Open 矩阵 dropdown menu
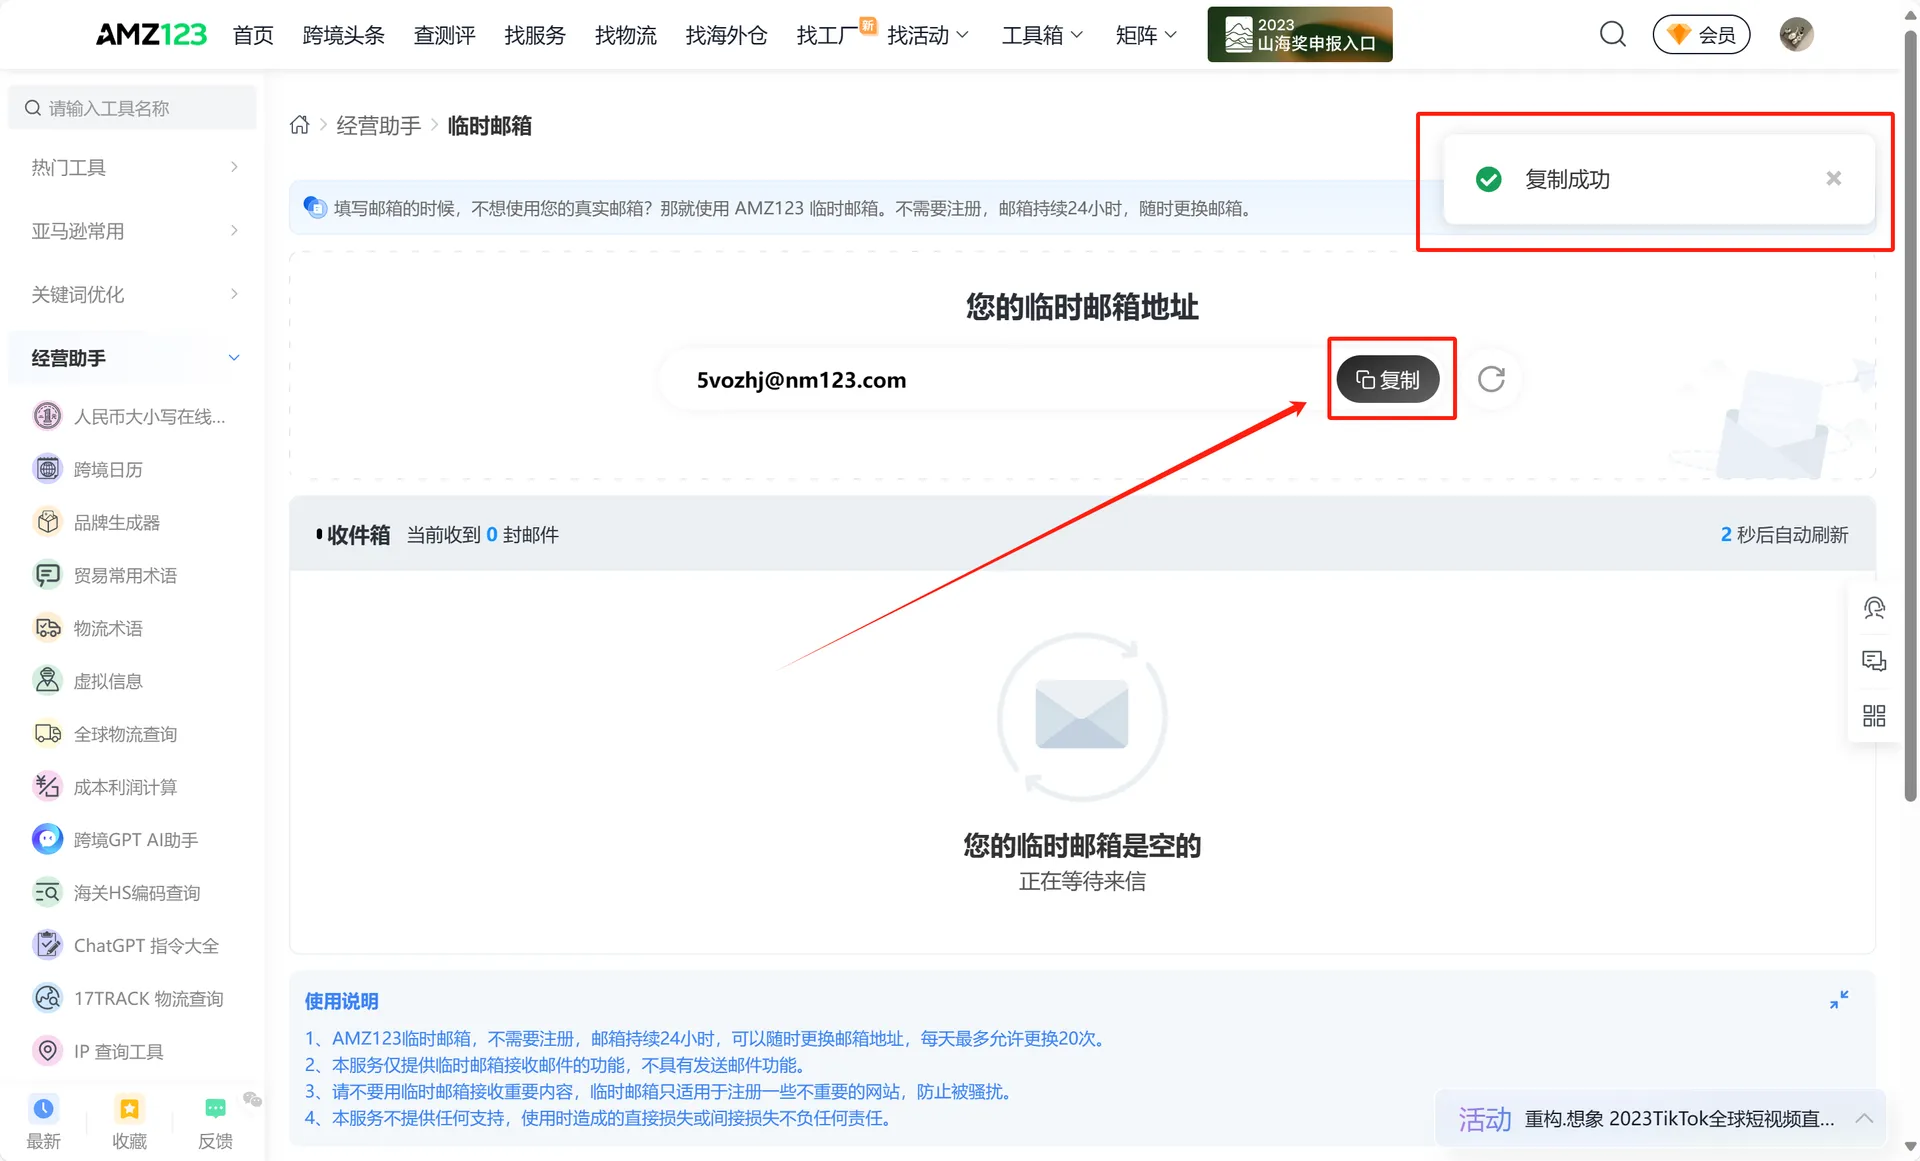This screenshot has width=1920, height=1161. [1146, 35]
